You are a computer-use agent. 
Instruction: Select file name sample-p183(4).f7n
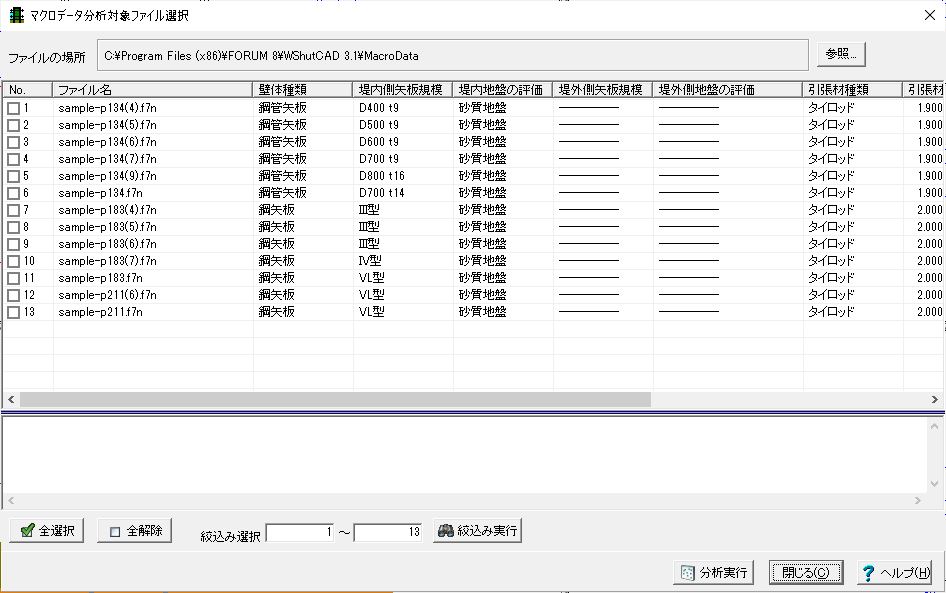pos(107,210)
